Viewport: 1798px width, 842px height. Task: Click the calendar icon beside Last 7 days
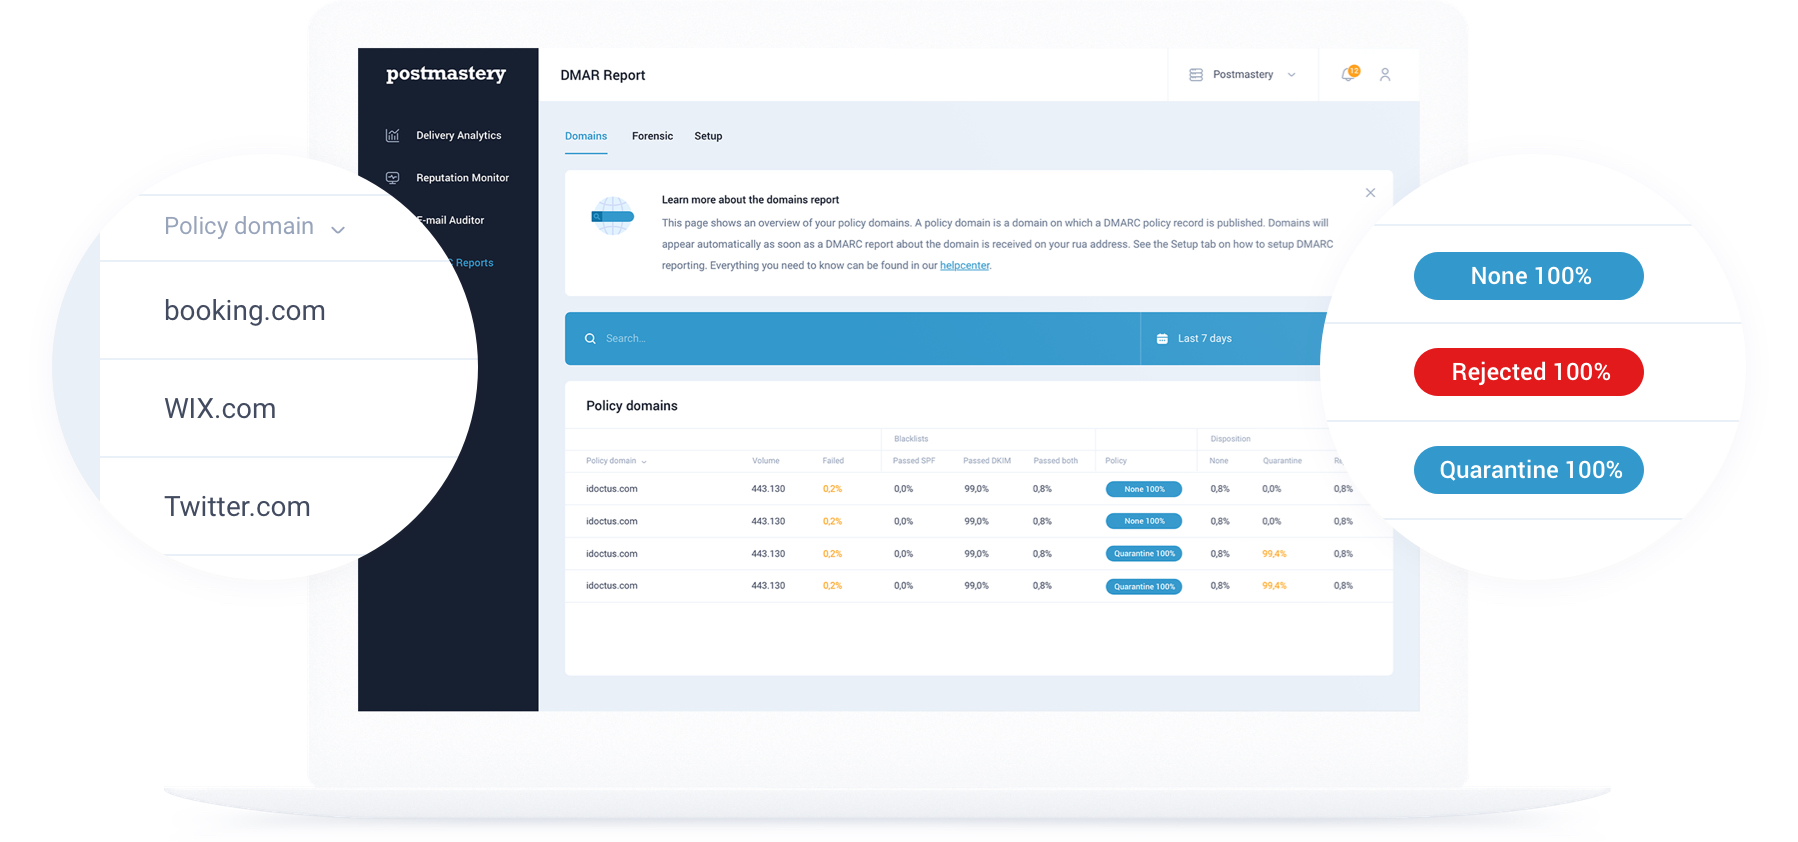click(x=1162, y=339)
